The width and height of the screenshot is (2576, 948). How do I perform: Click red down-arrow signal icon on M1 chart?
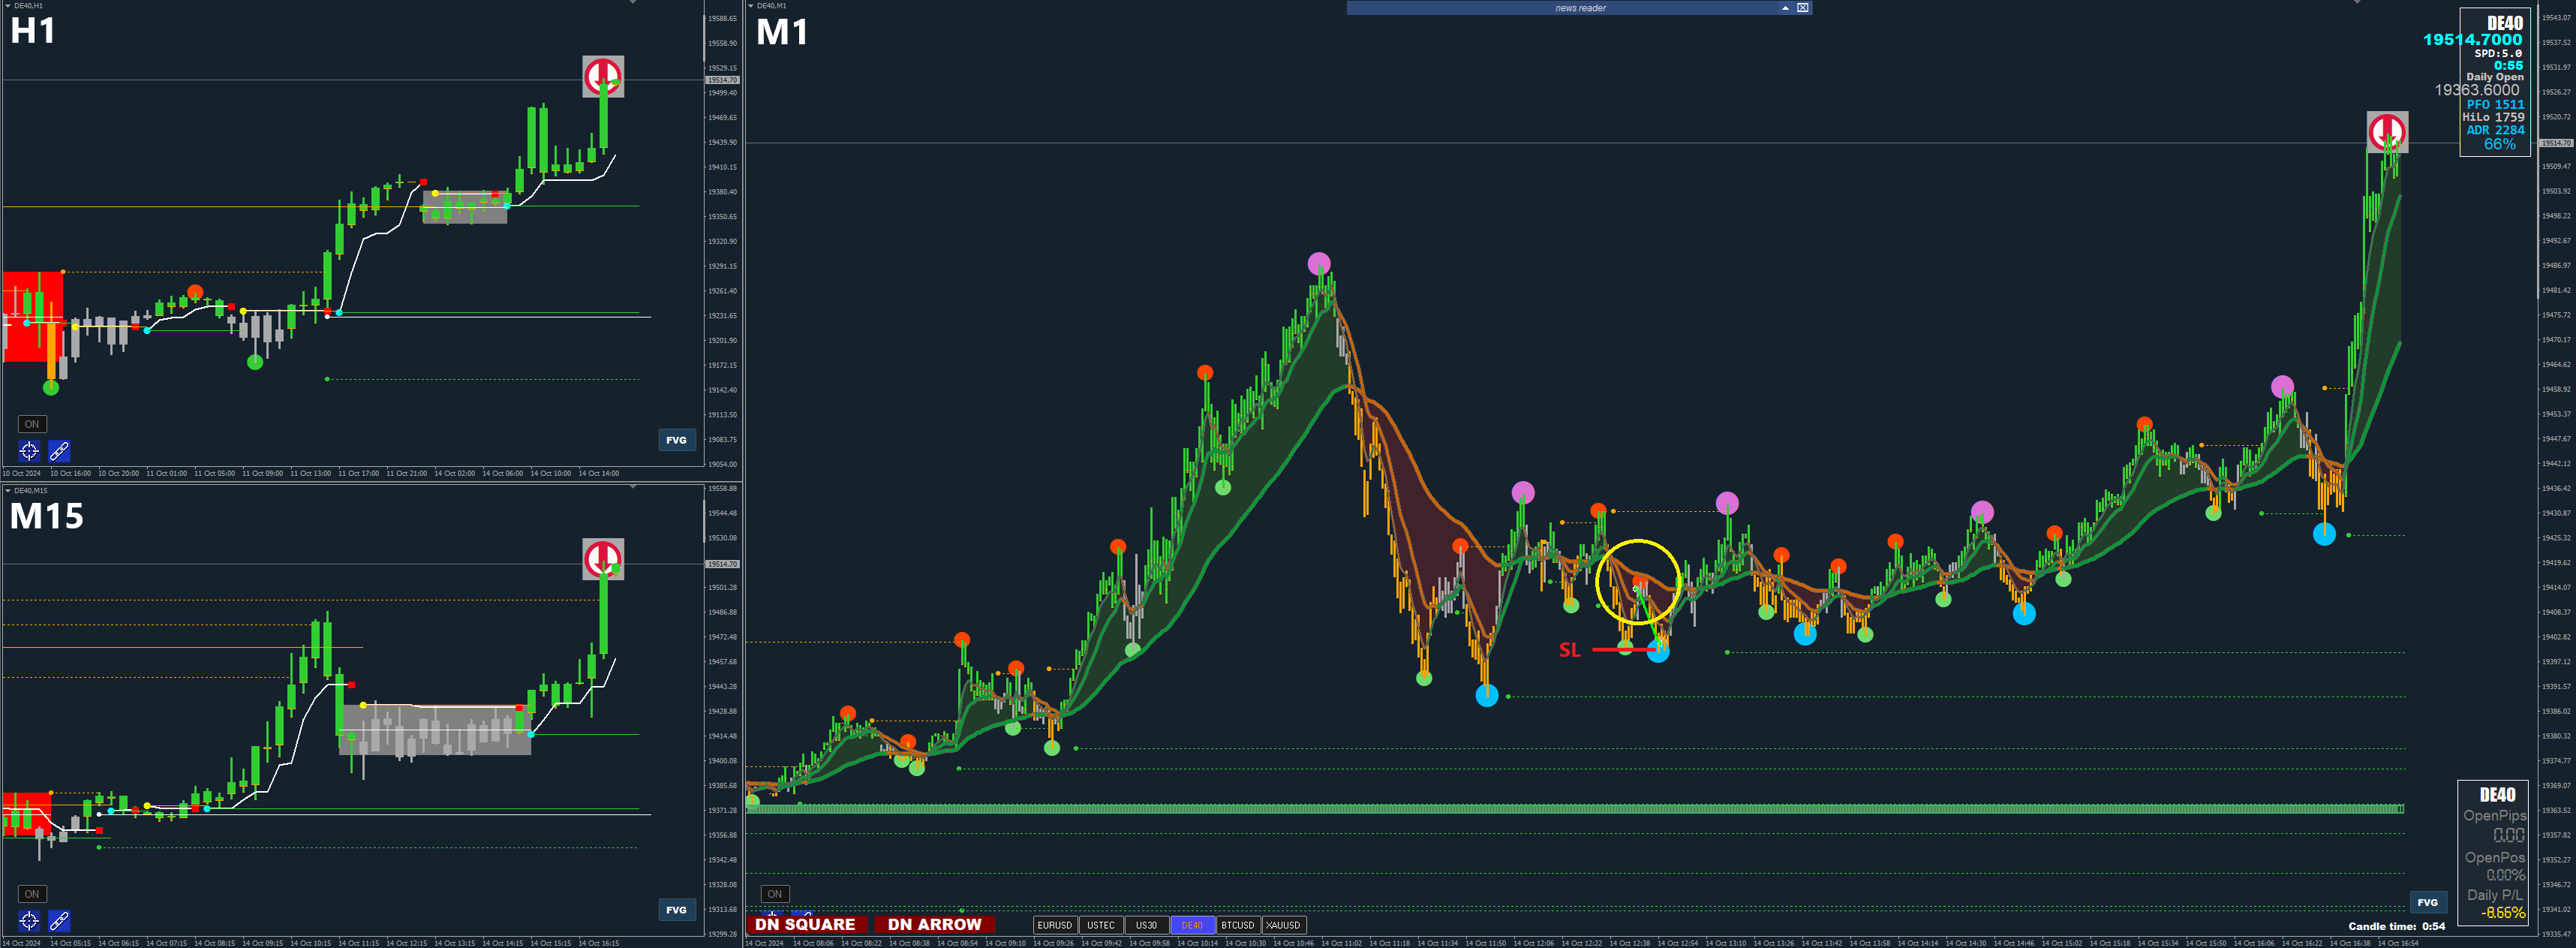tap(2387, 132)
